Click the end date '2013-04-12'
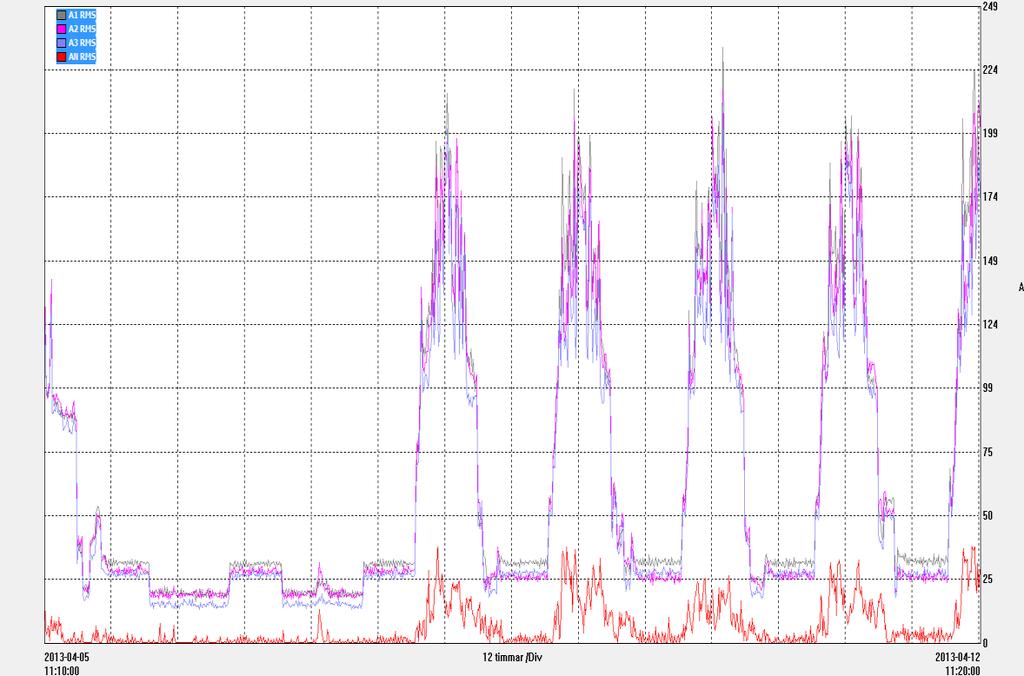 tap(957, 657)
